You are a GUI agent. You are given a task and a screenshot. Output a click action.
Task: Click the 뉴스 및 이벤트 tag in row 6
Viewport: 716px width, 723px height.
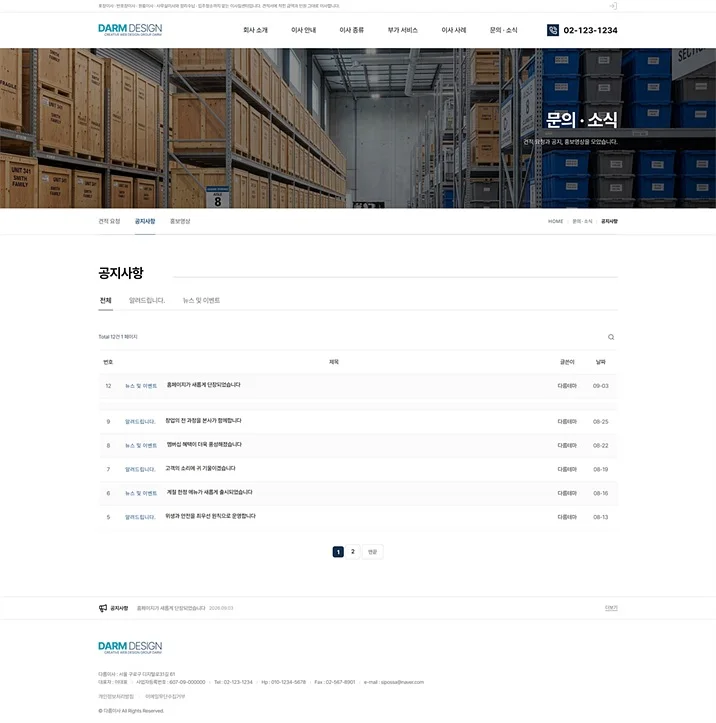[x=141, y=494]
